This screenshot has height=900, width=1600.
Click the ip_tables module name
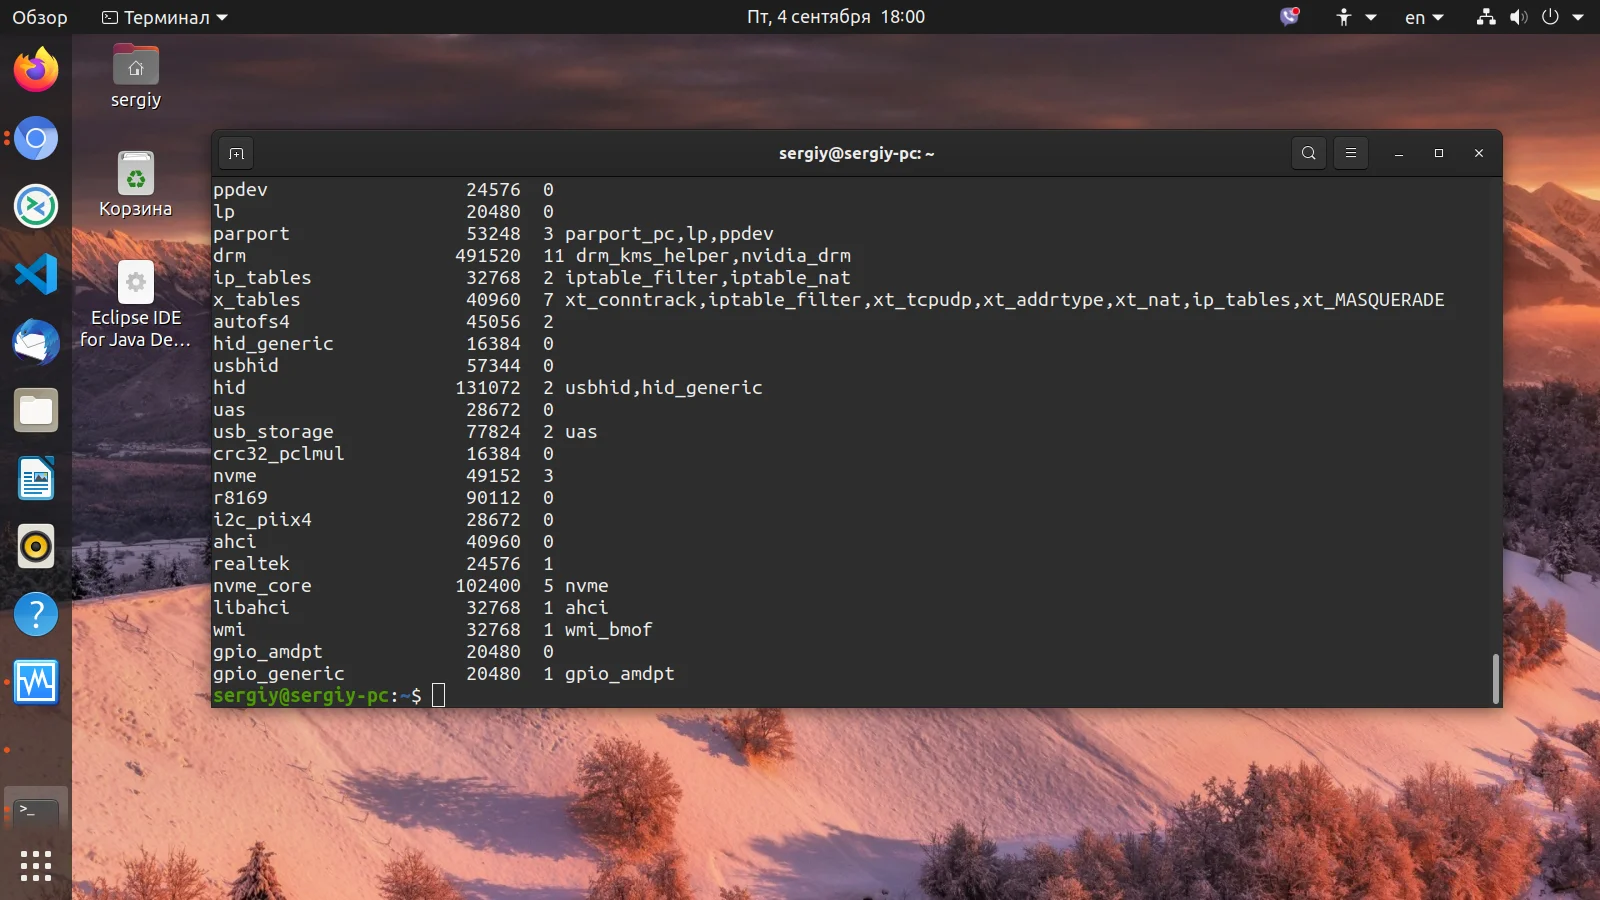point(262,278)
